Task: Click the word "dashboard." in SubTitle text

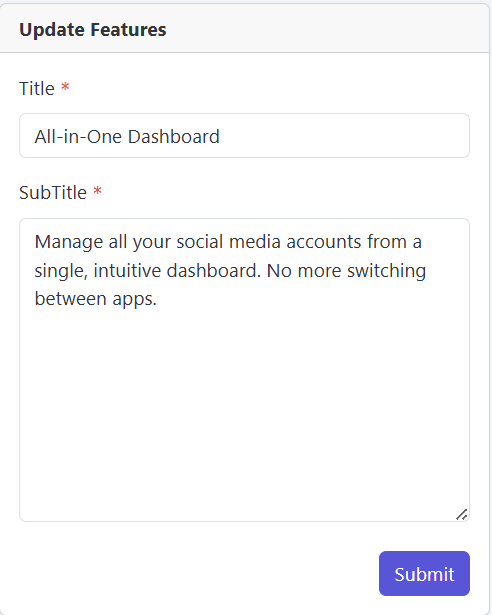Action: click(x=214, y=271)
